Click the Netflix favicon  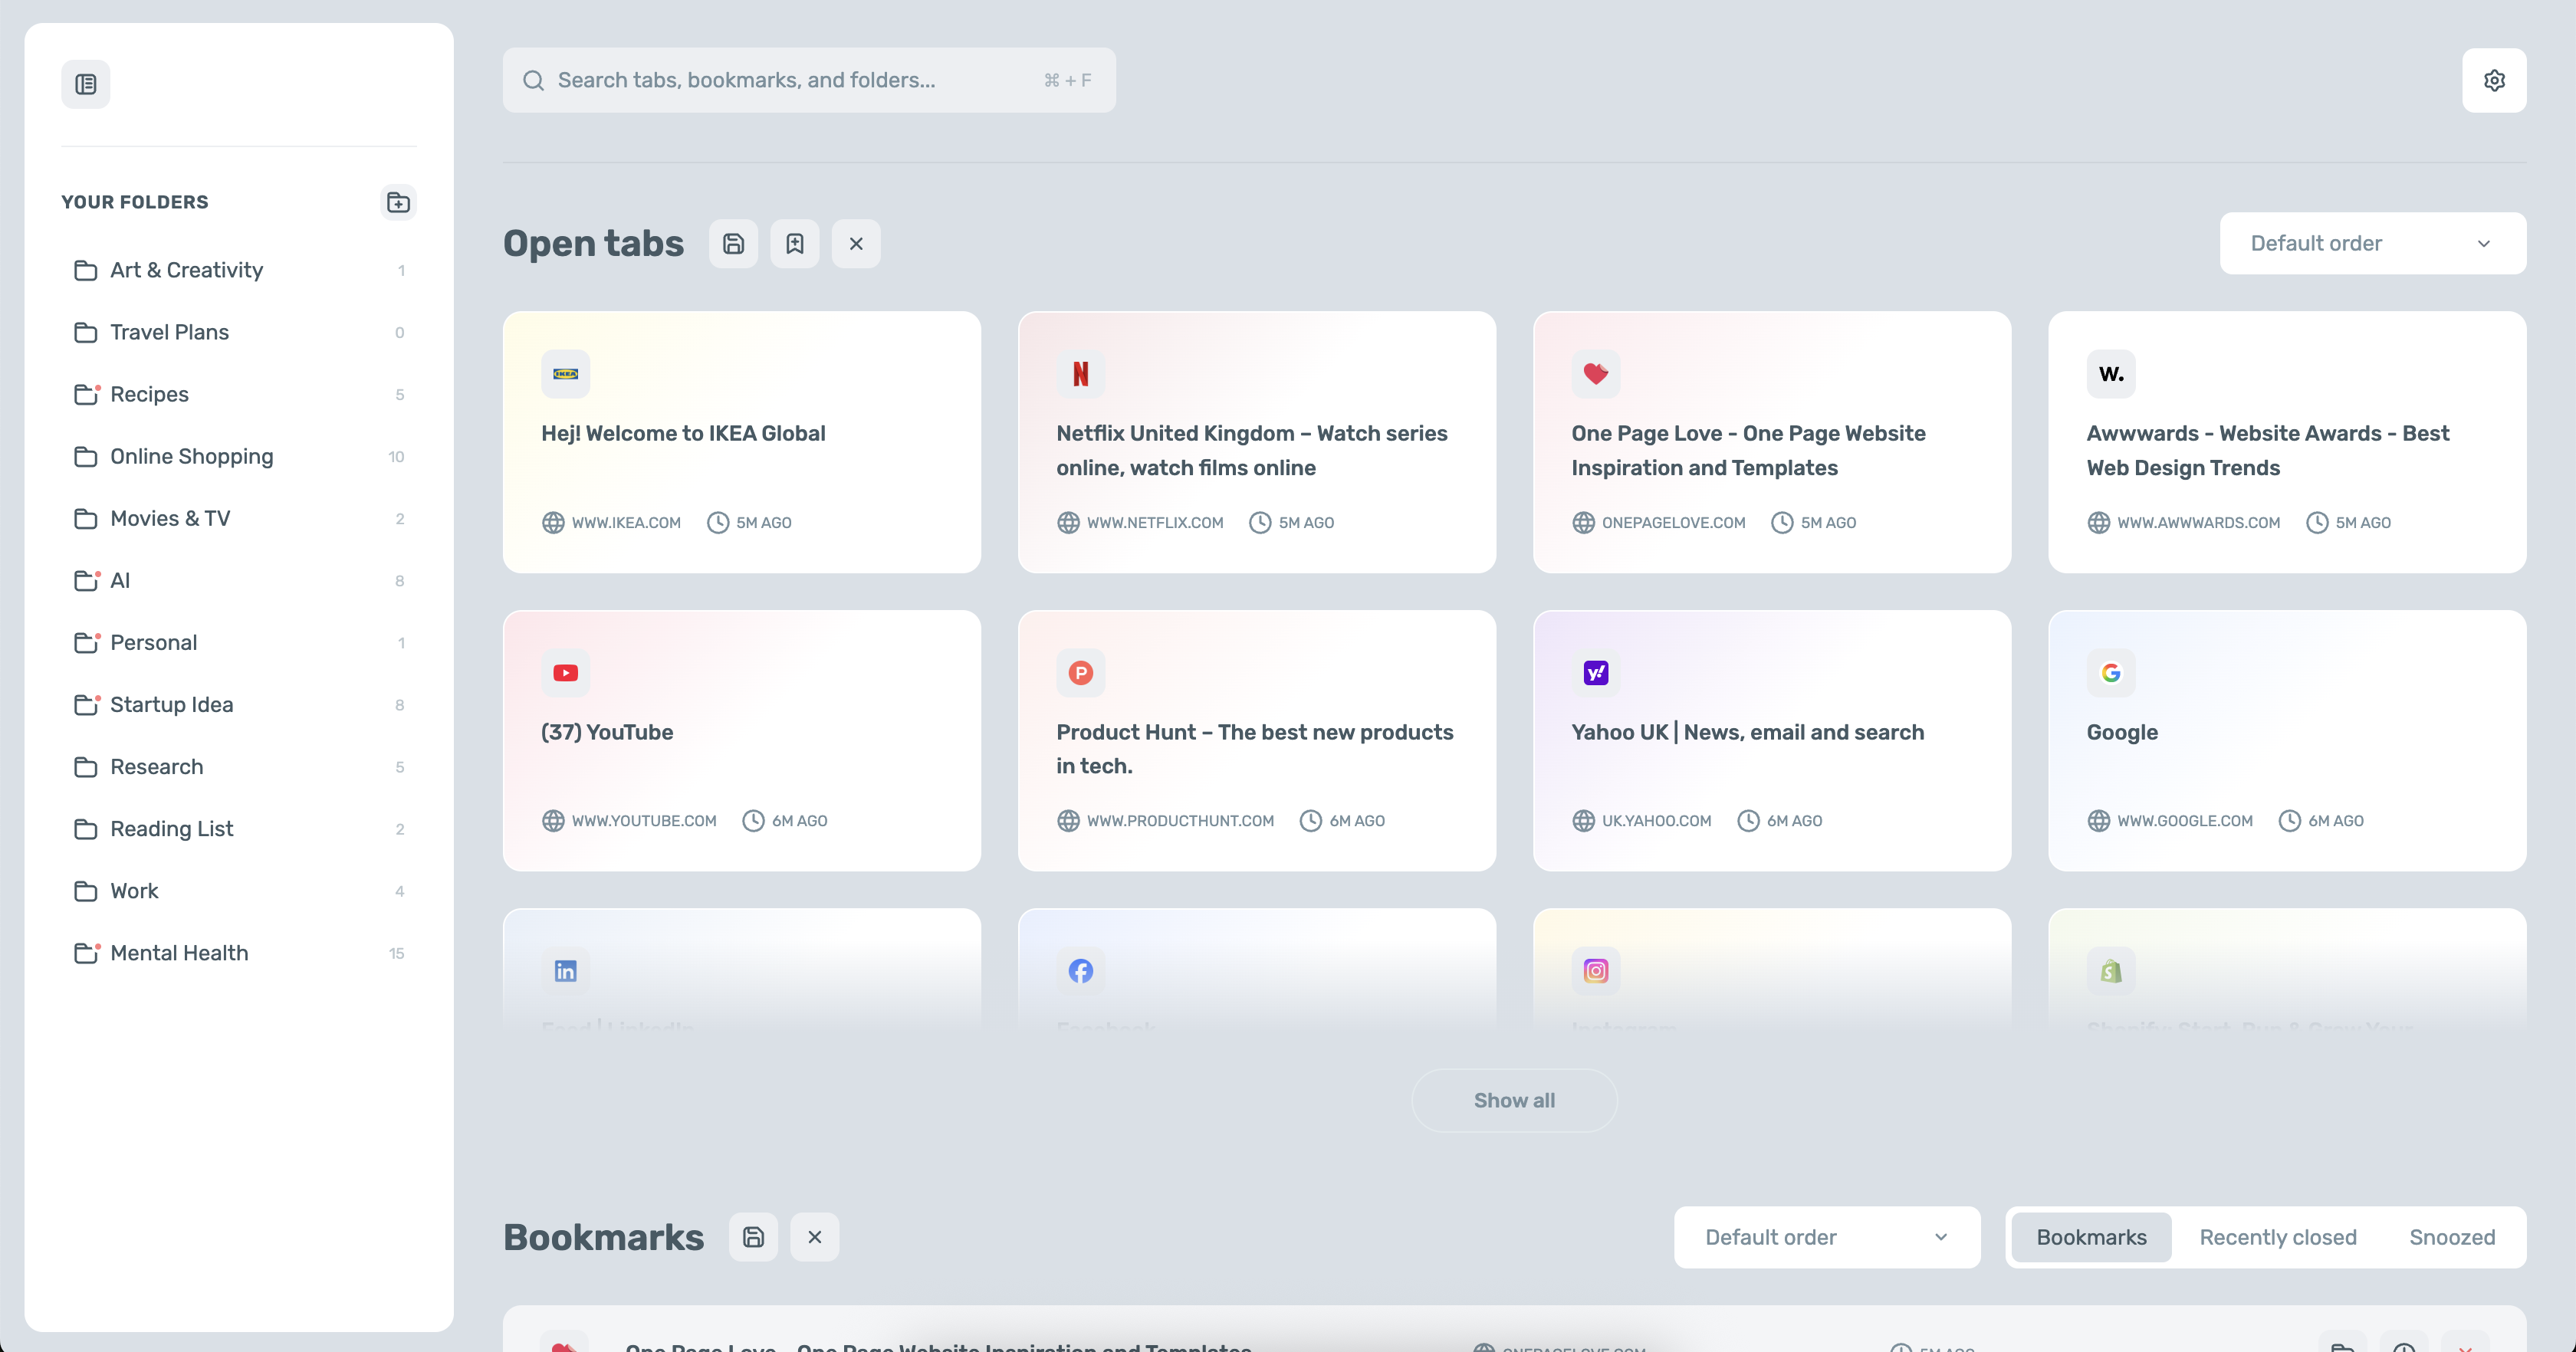point(1081,374)
